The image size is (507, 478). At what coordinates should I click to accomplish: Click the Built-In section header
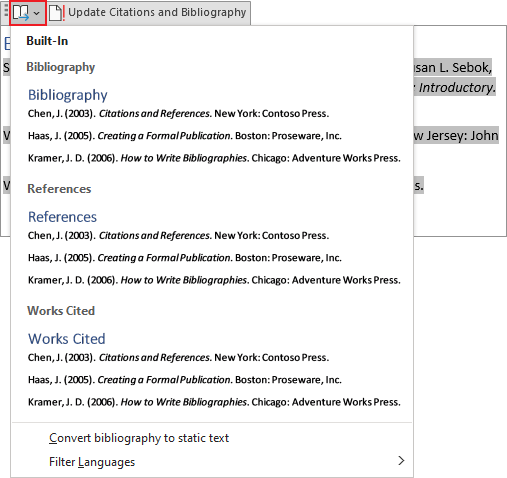(x=47, y=41)
